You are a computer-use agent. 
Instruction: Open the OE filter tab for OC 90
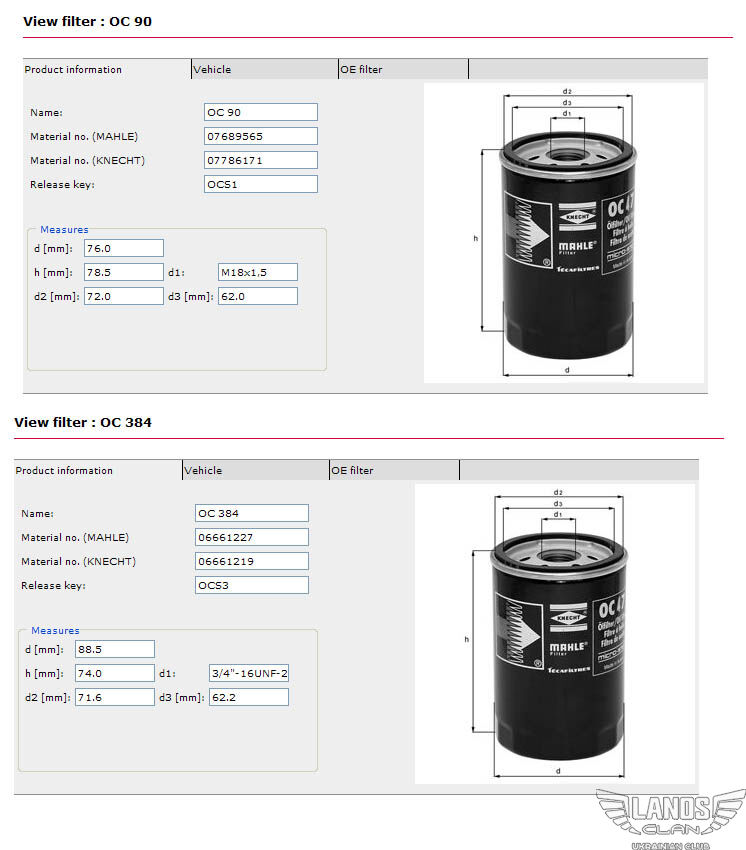click(402, 70)
